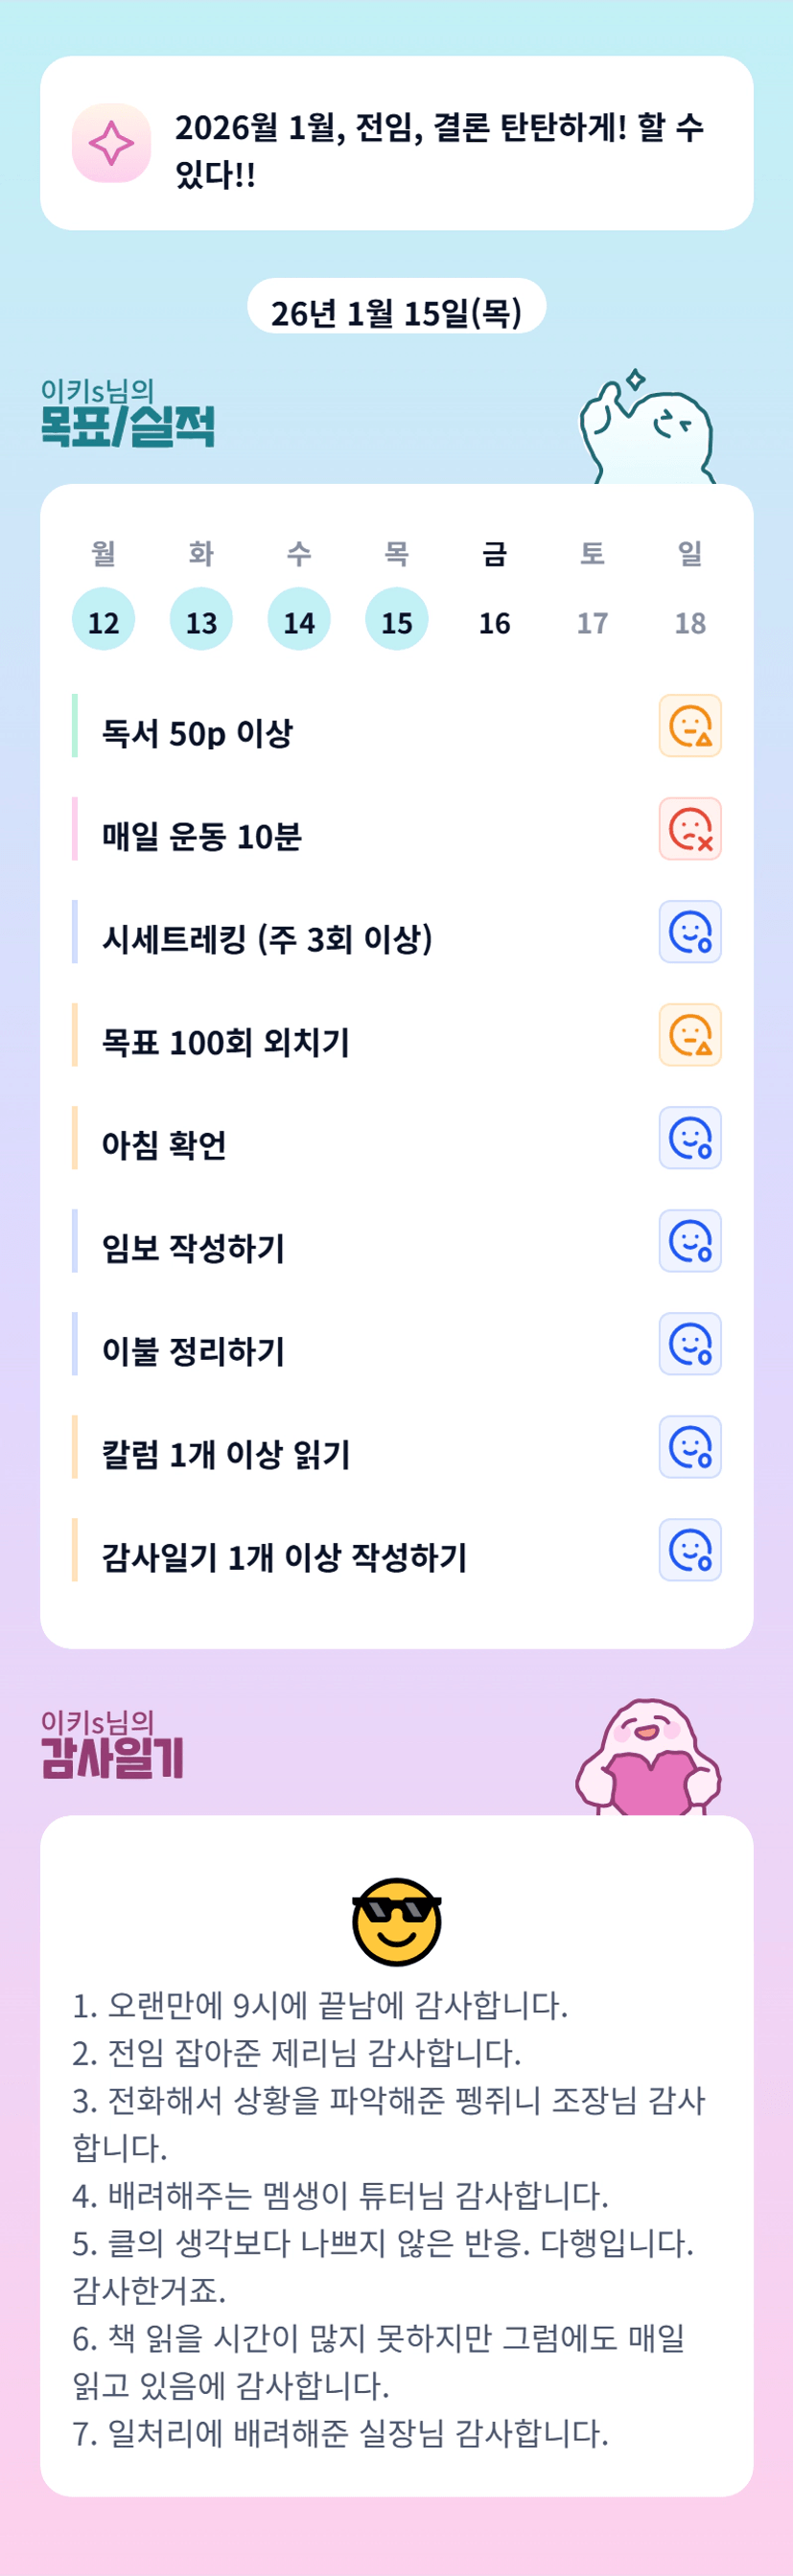The width and height of the screenshot is (793, 2576).
Task: Toggle status for 칼럼 1개 이상 읽기
Action: click(689, 1447)
